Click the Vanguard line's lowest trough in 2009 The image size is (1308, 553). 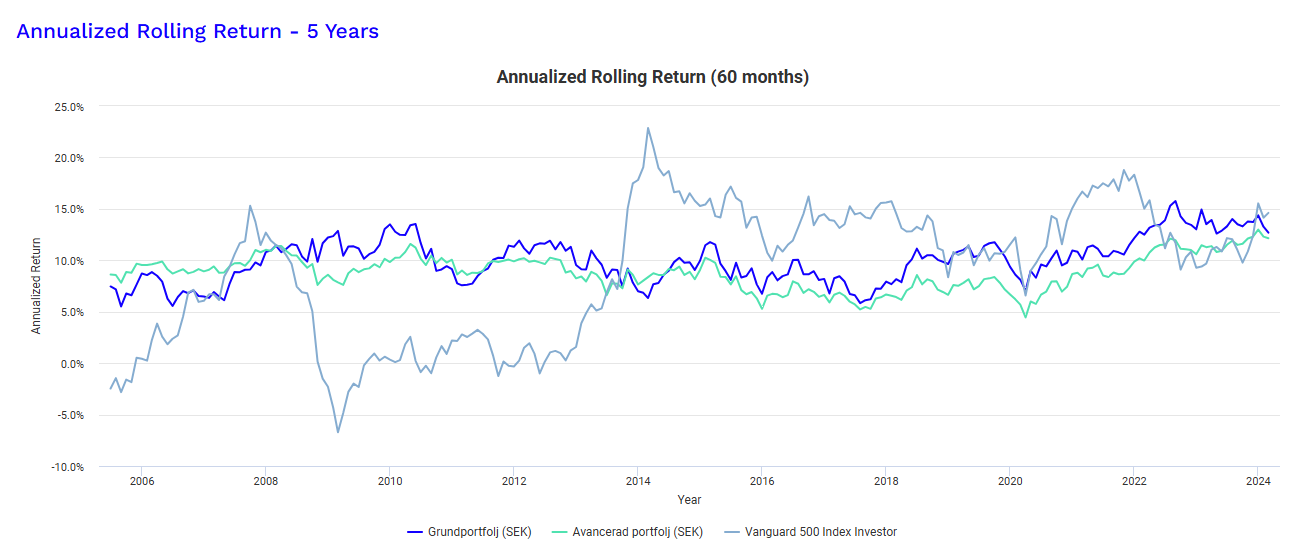pyautogui.click(x=338, y=432)
